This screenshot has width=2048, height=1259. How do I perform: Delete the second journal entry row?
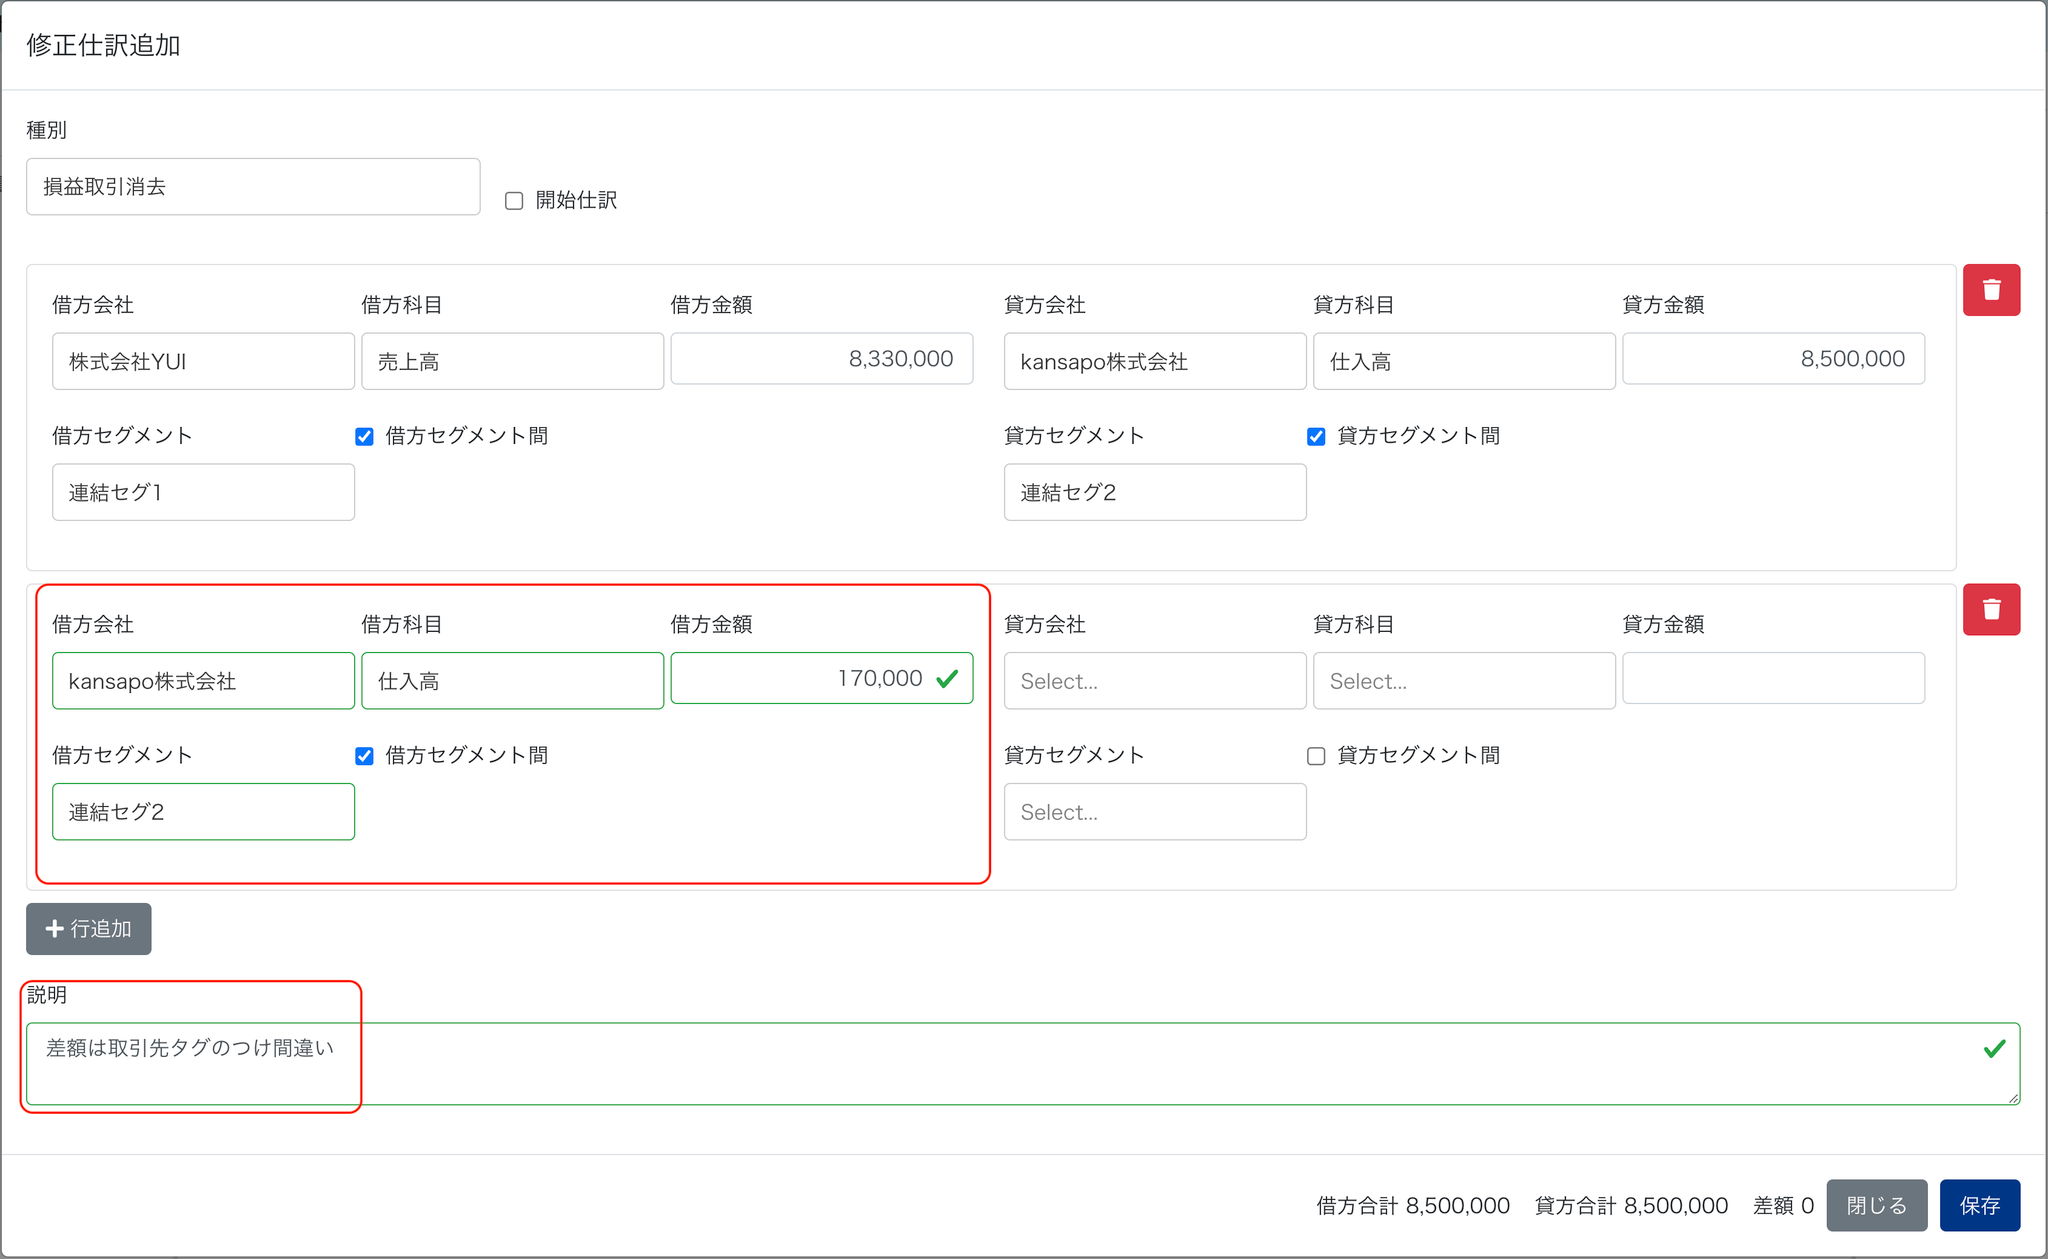(1991, 609)
